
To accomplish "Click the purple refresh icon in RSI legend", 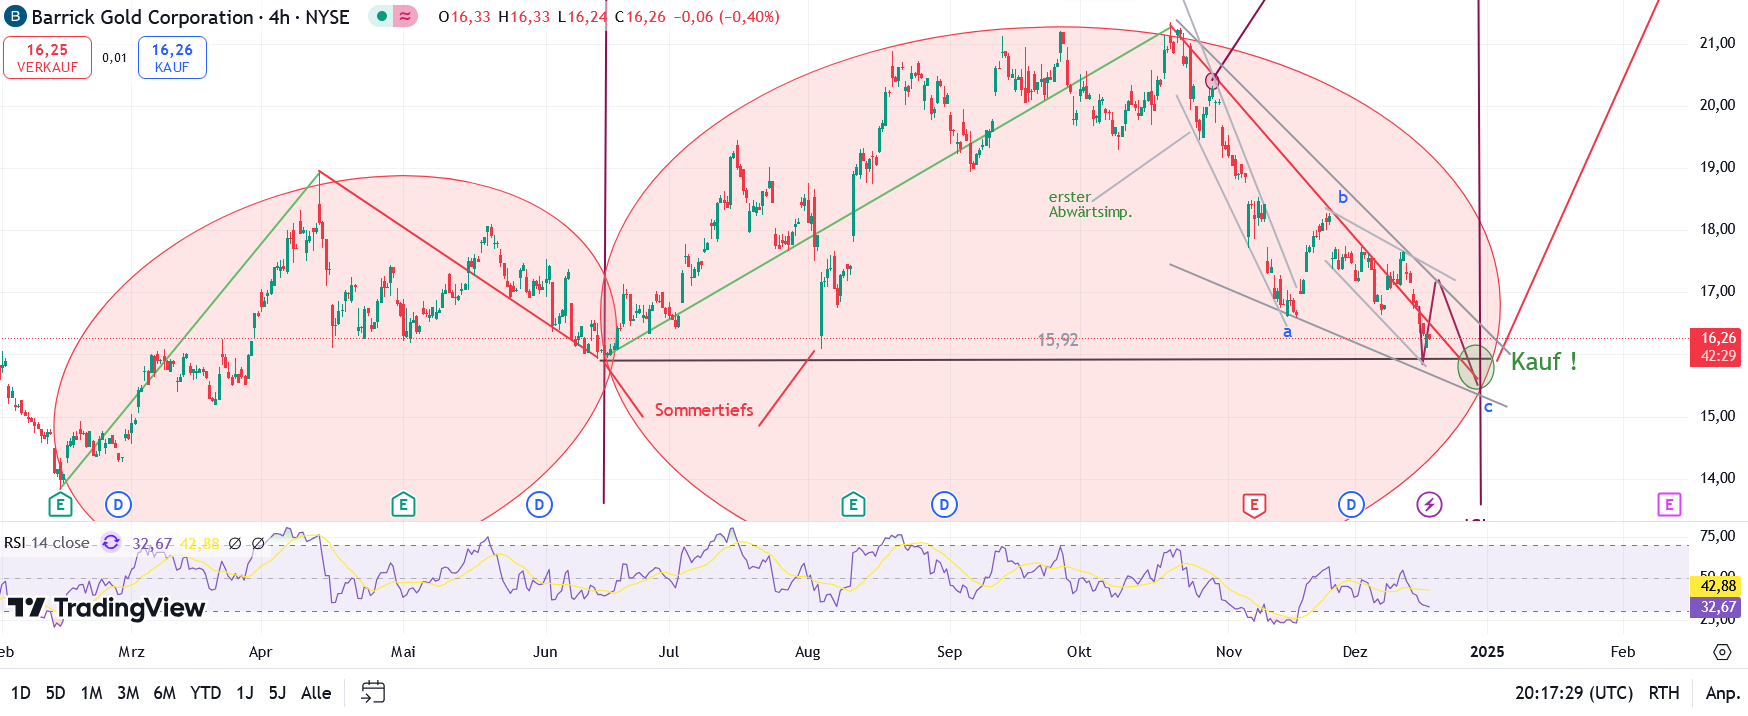I will pos(111,542).
